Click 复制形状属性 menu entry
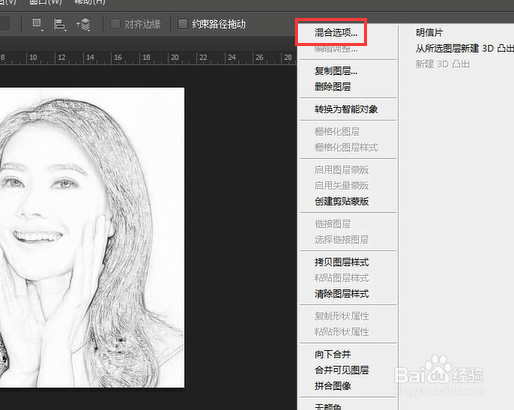The width and height of the screenshot is (514, 410). pos(341,316)
